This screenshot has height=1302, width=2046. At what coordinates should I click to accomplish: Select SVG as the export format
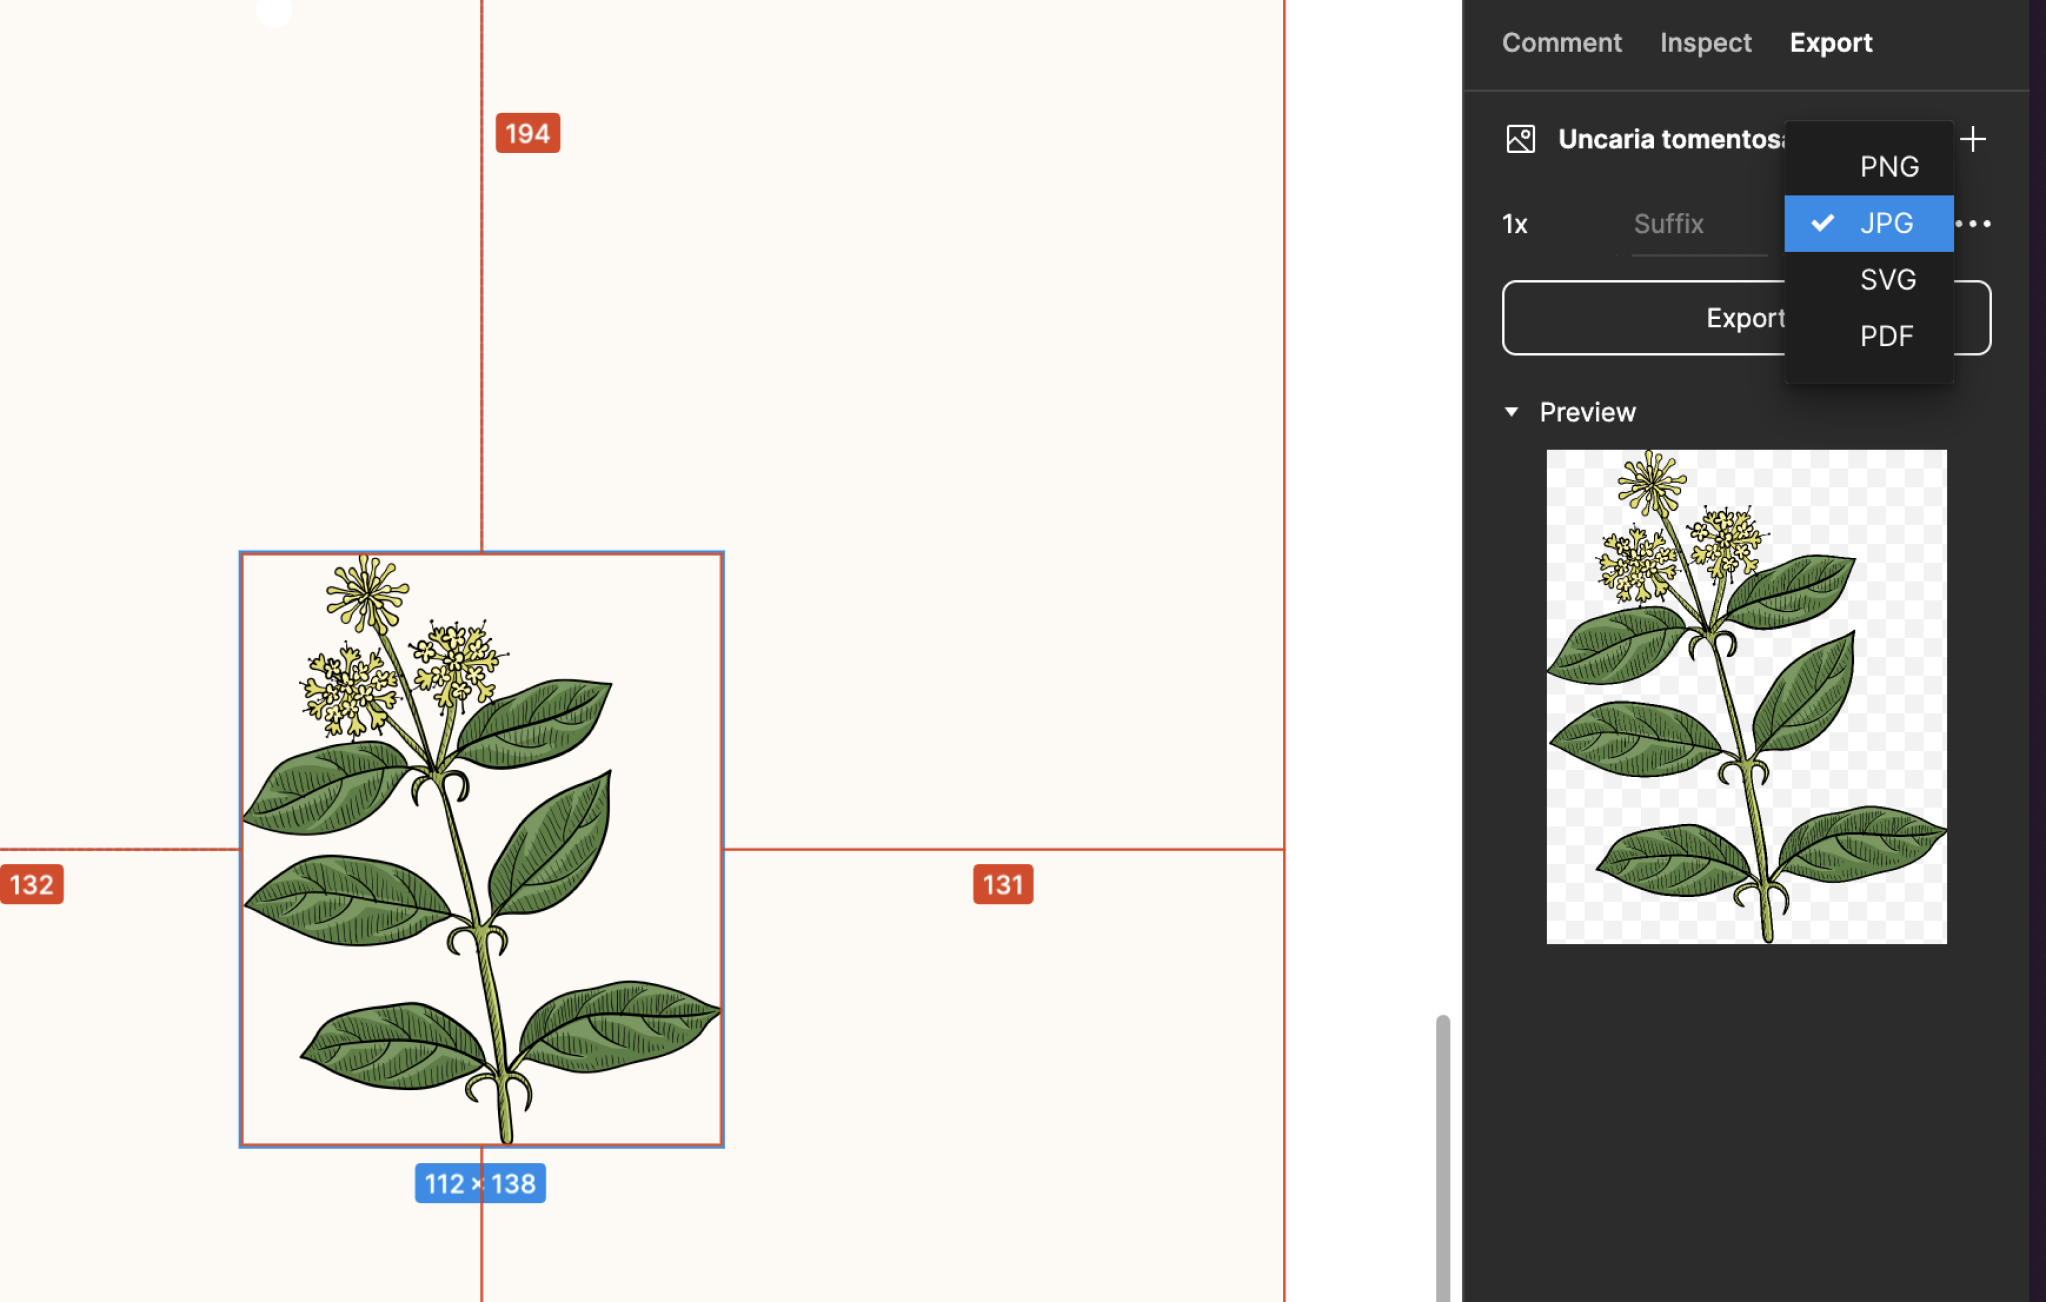tap(1887, 280)
